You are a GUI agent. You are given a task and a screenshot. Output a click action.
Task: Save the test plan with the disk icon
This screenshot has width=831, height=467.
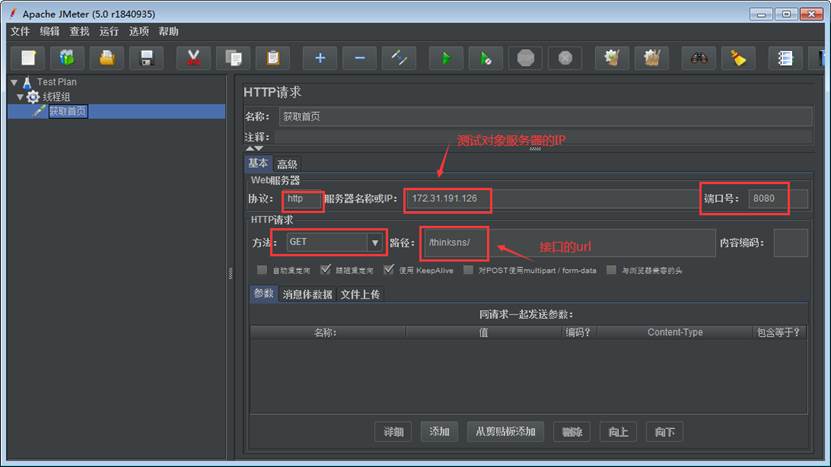tap(147, 58)
